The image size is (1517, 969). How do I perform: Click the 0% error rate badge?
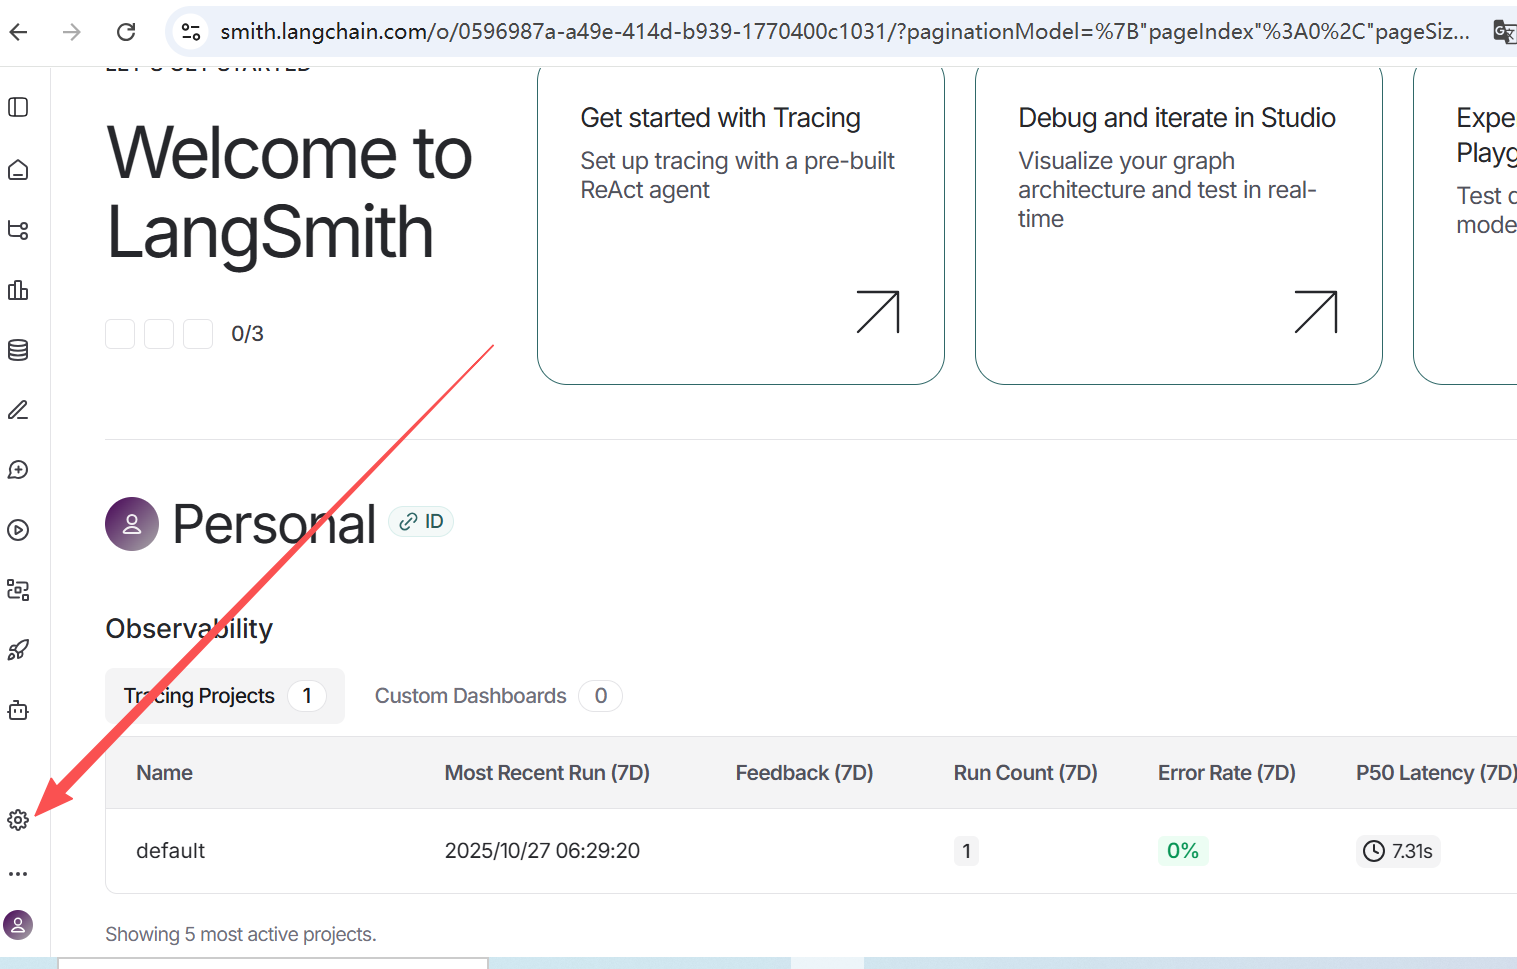tap(1183, 851)
